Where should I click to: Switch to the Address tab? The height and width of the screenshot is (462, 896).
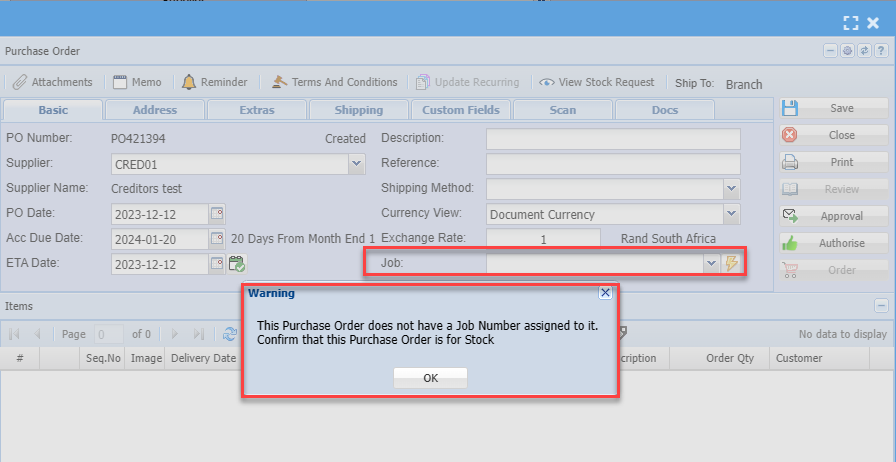pos(155,110)
